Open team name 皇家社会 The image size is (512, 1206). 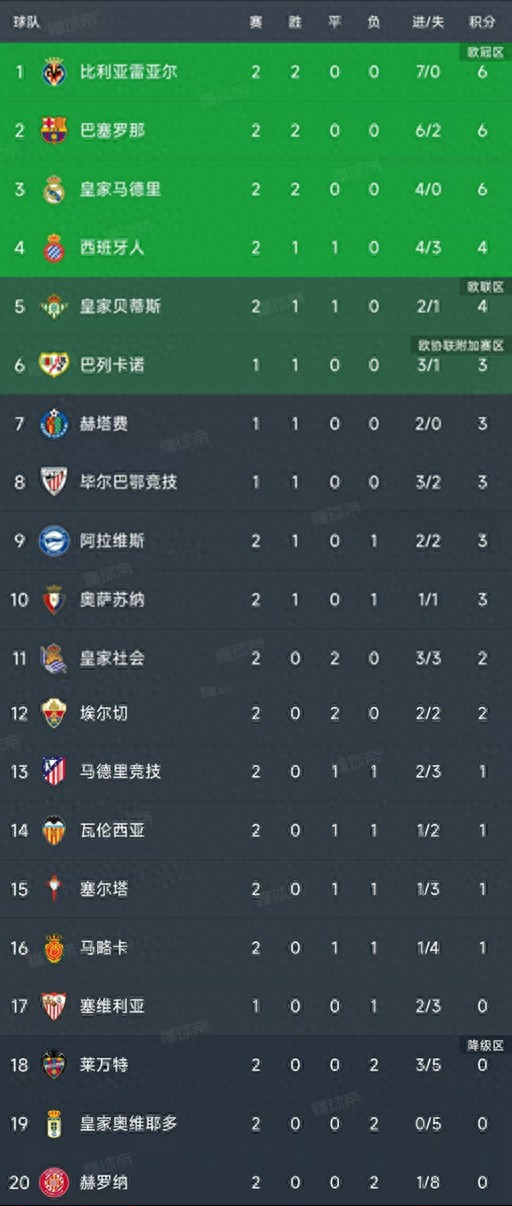(112, 658)
